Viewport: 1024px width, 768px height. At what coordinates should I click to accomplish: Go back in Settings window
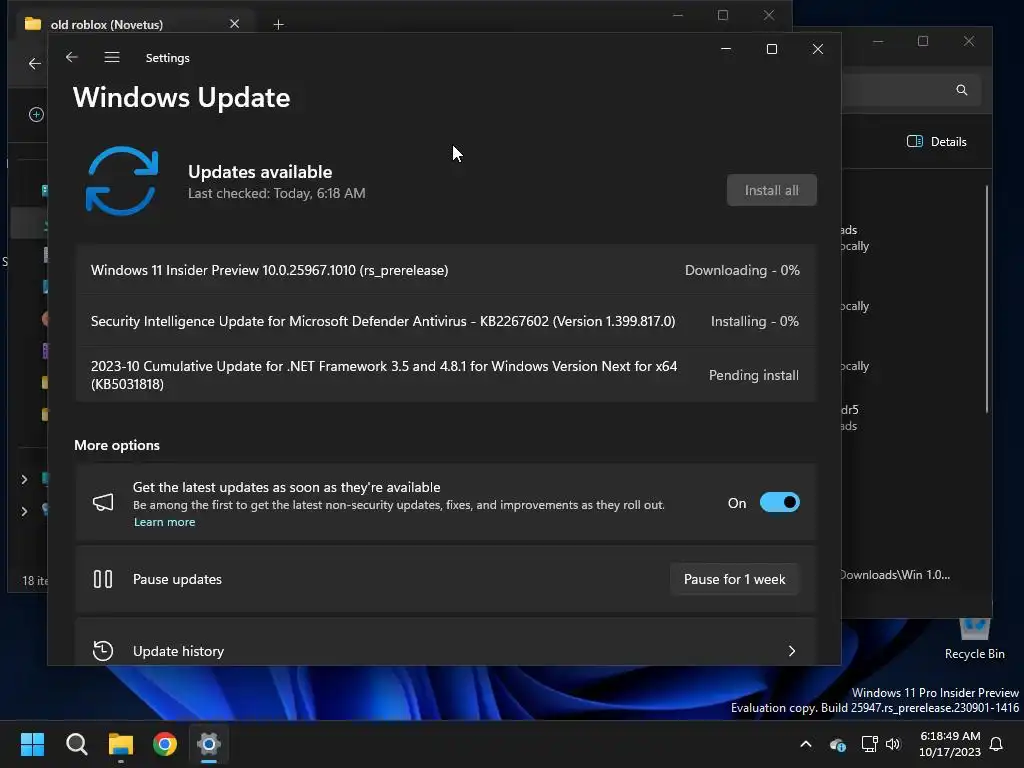point(72,57)
